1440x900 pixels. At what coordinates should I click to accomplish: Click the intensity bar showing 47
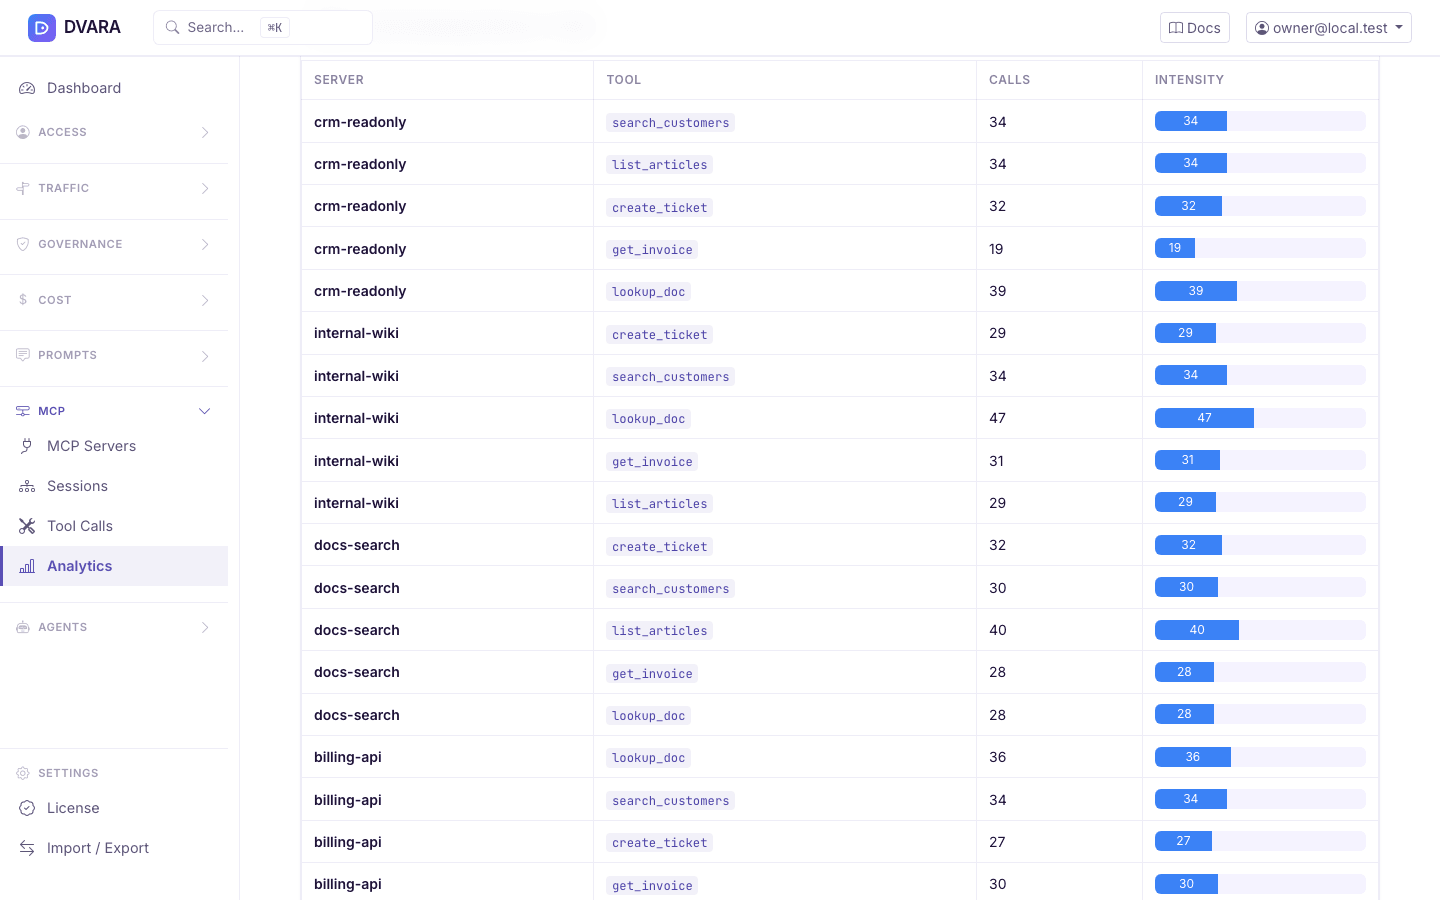click(1204, 418)
